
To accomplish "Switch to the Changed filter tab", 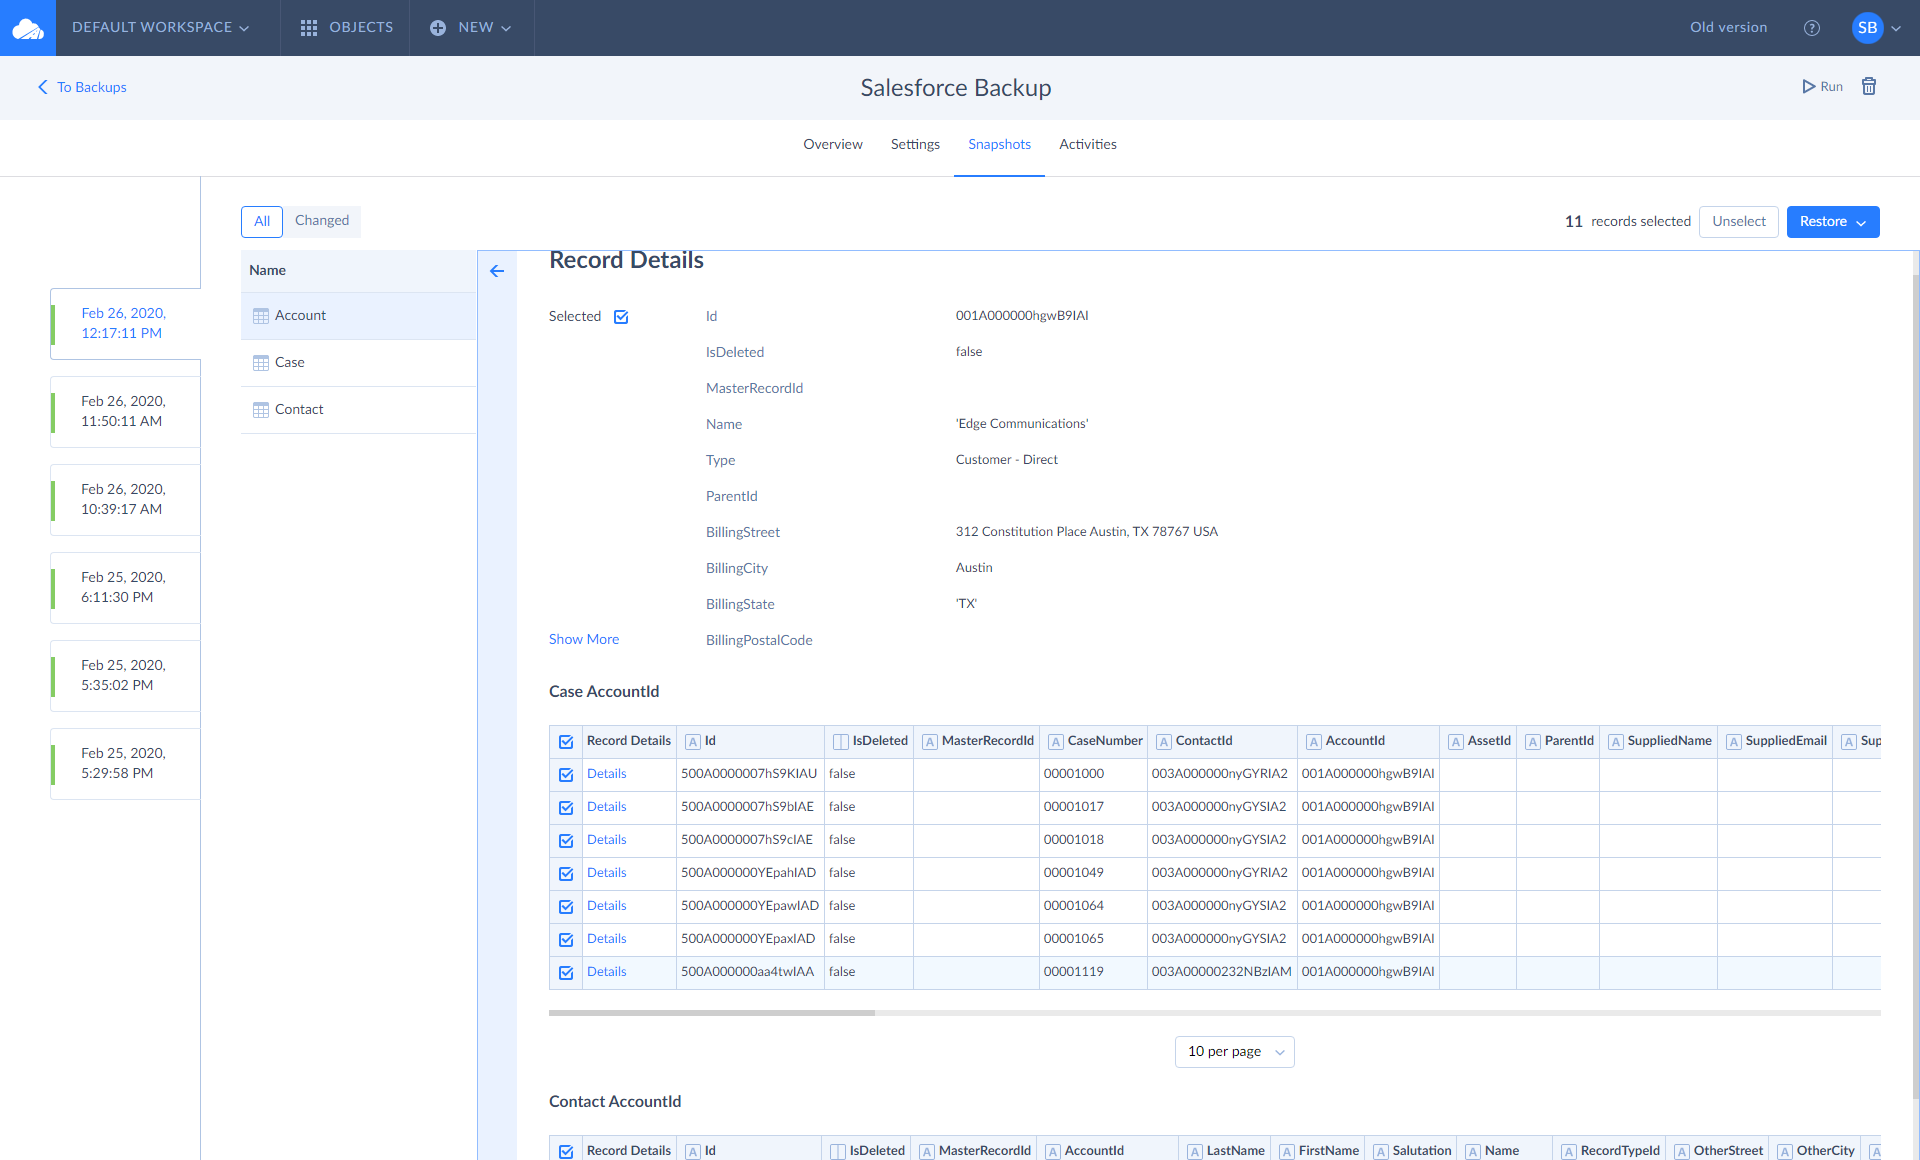I will point(322,221).
